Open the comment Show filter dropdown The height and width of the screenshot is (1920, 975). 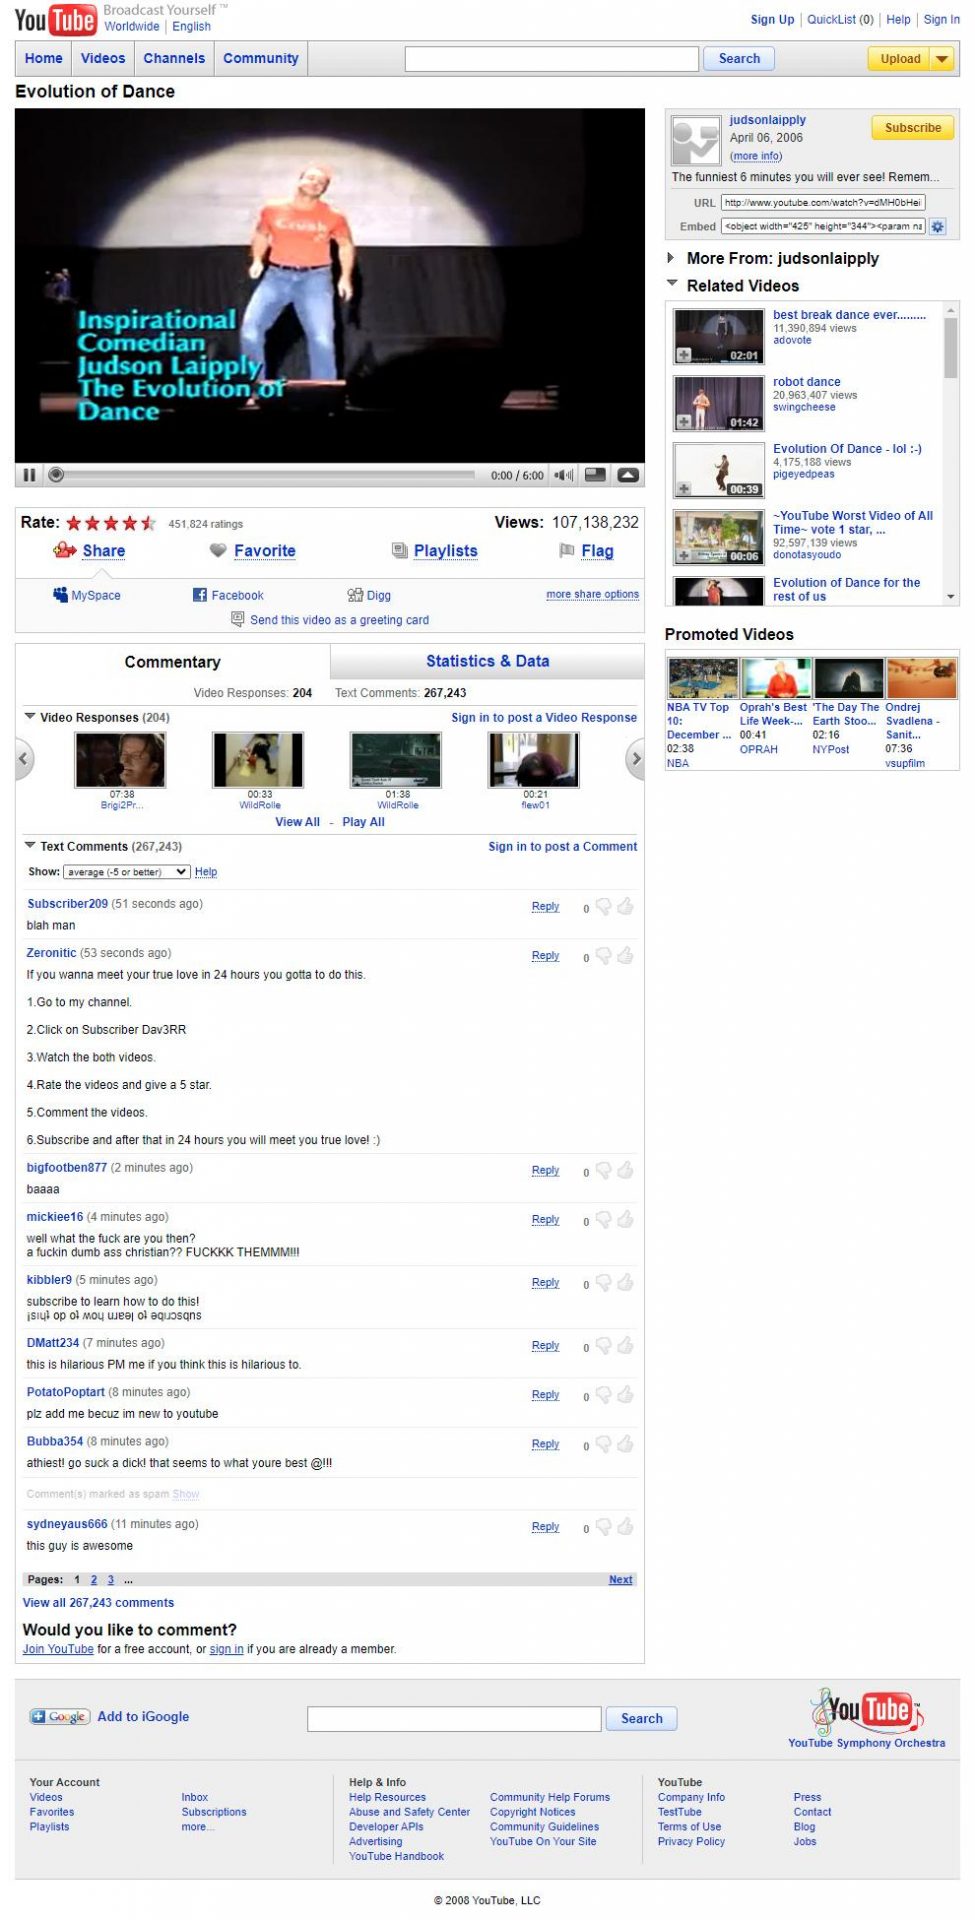click(126, 872)
